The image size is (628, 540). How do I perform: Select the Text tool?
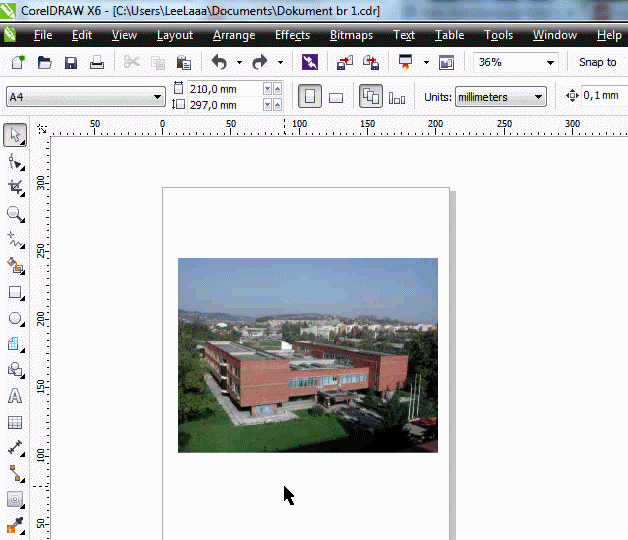point(15,396)
